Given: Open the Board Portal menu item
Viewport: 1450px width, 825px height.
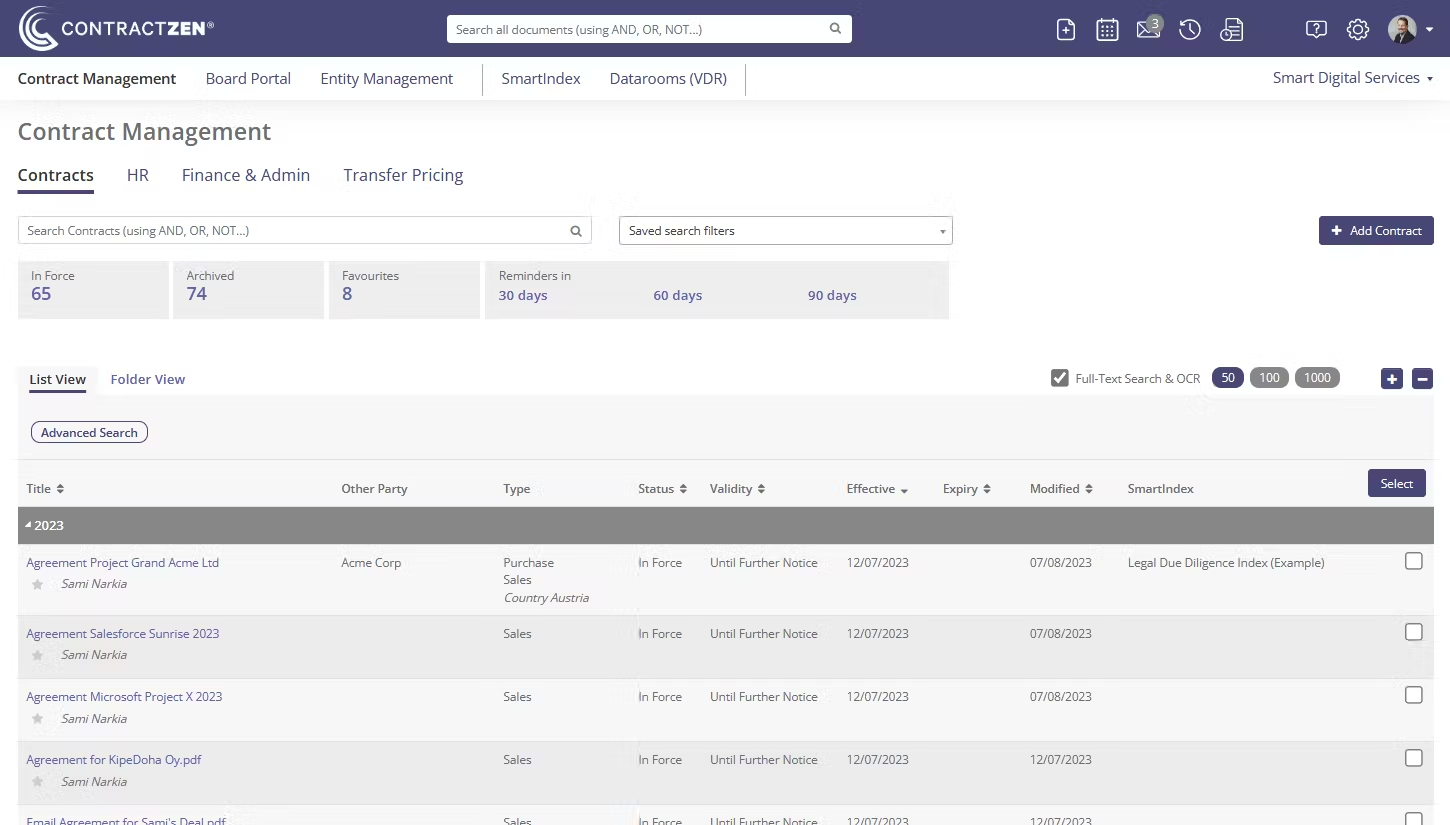Looking at the screenshot, I should click(248, 79).
